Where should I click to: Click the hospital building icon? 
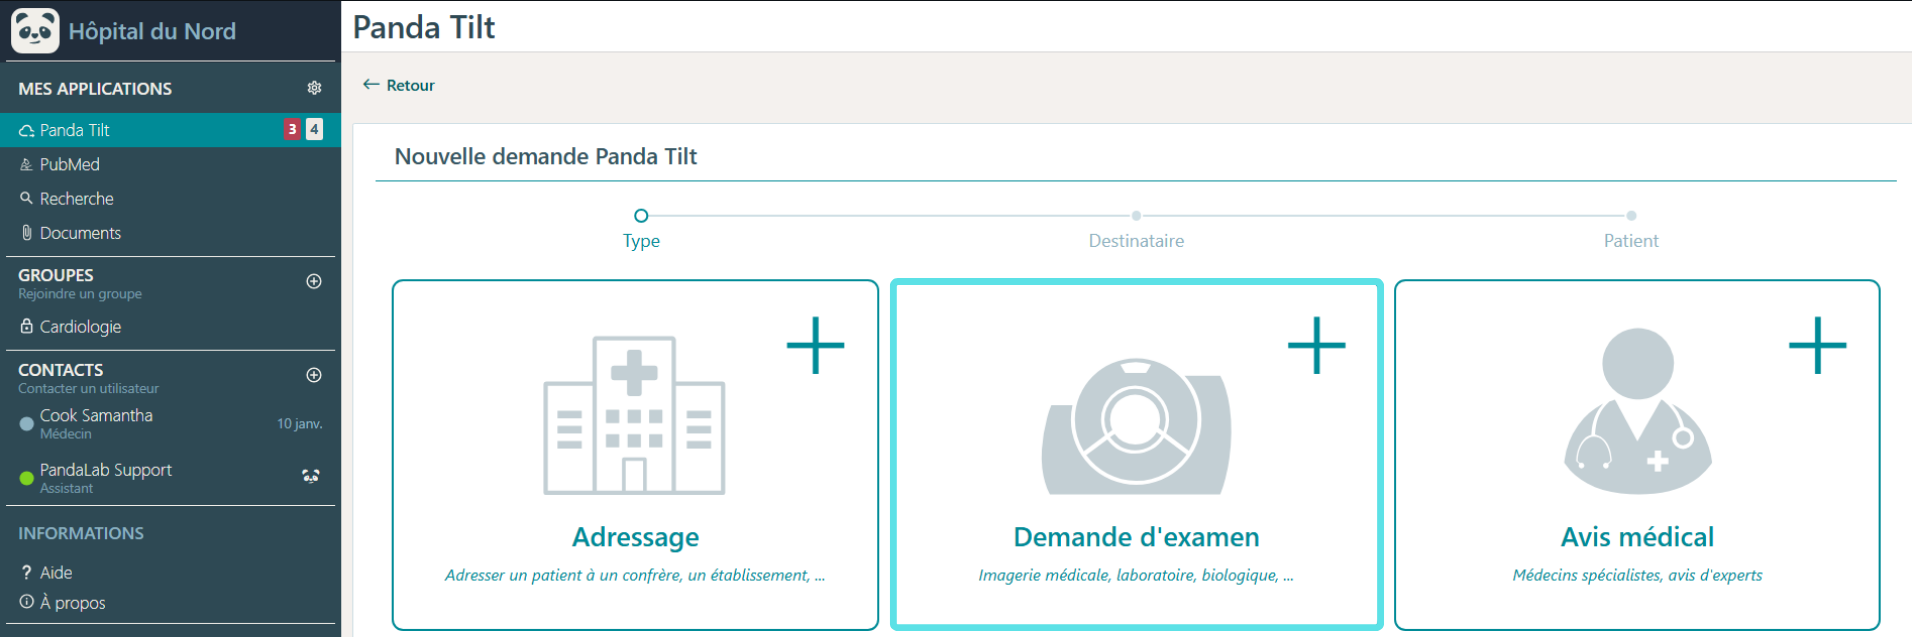pos(634,415)
